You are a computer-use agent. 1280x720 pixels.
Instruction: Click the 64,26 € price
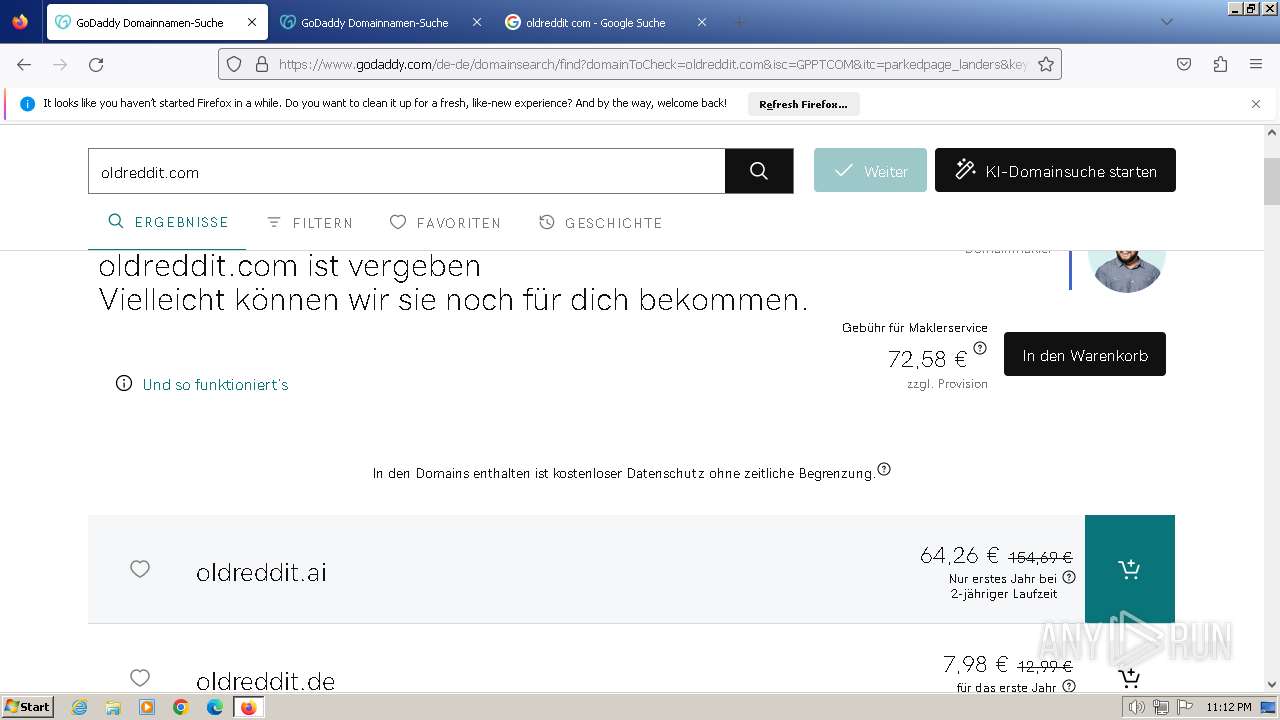(x=959, y=555)
